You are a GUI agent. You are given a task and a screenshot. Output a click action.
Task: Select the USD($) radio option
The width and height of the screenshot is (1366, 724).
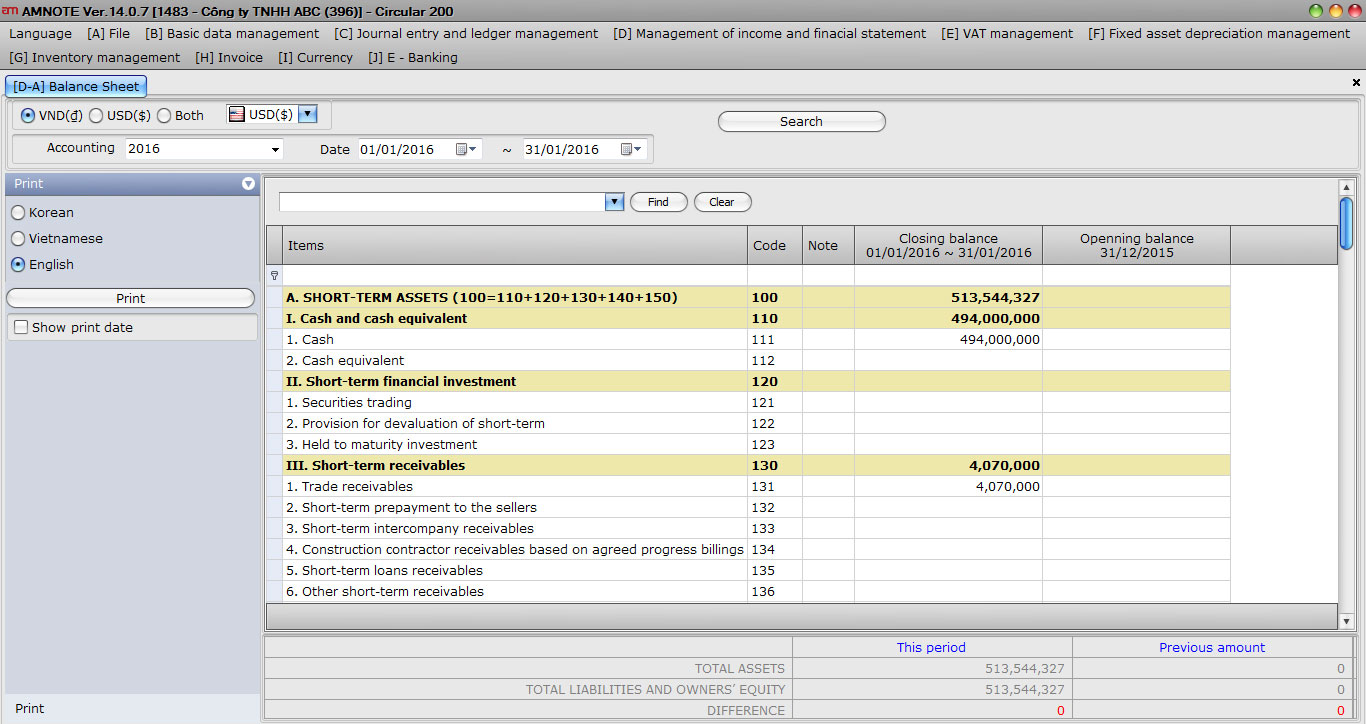coord(97,116)
